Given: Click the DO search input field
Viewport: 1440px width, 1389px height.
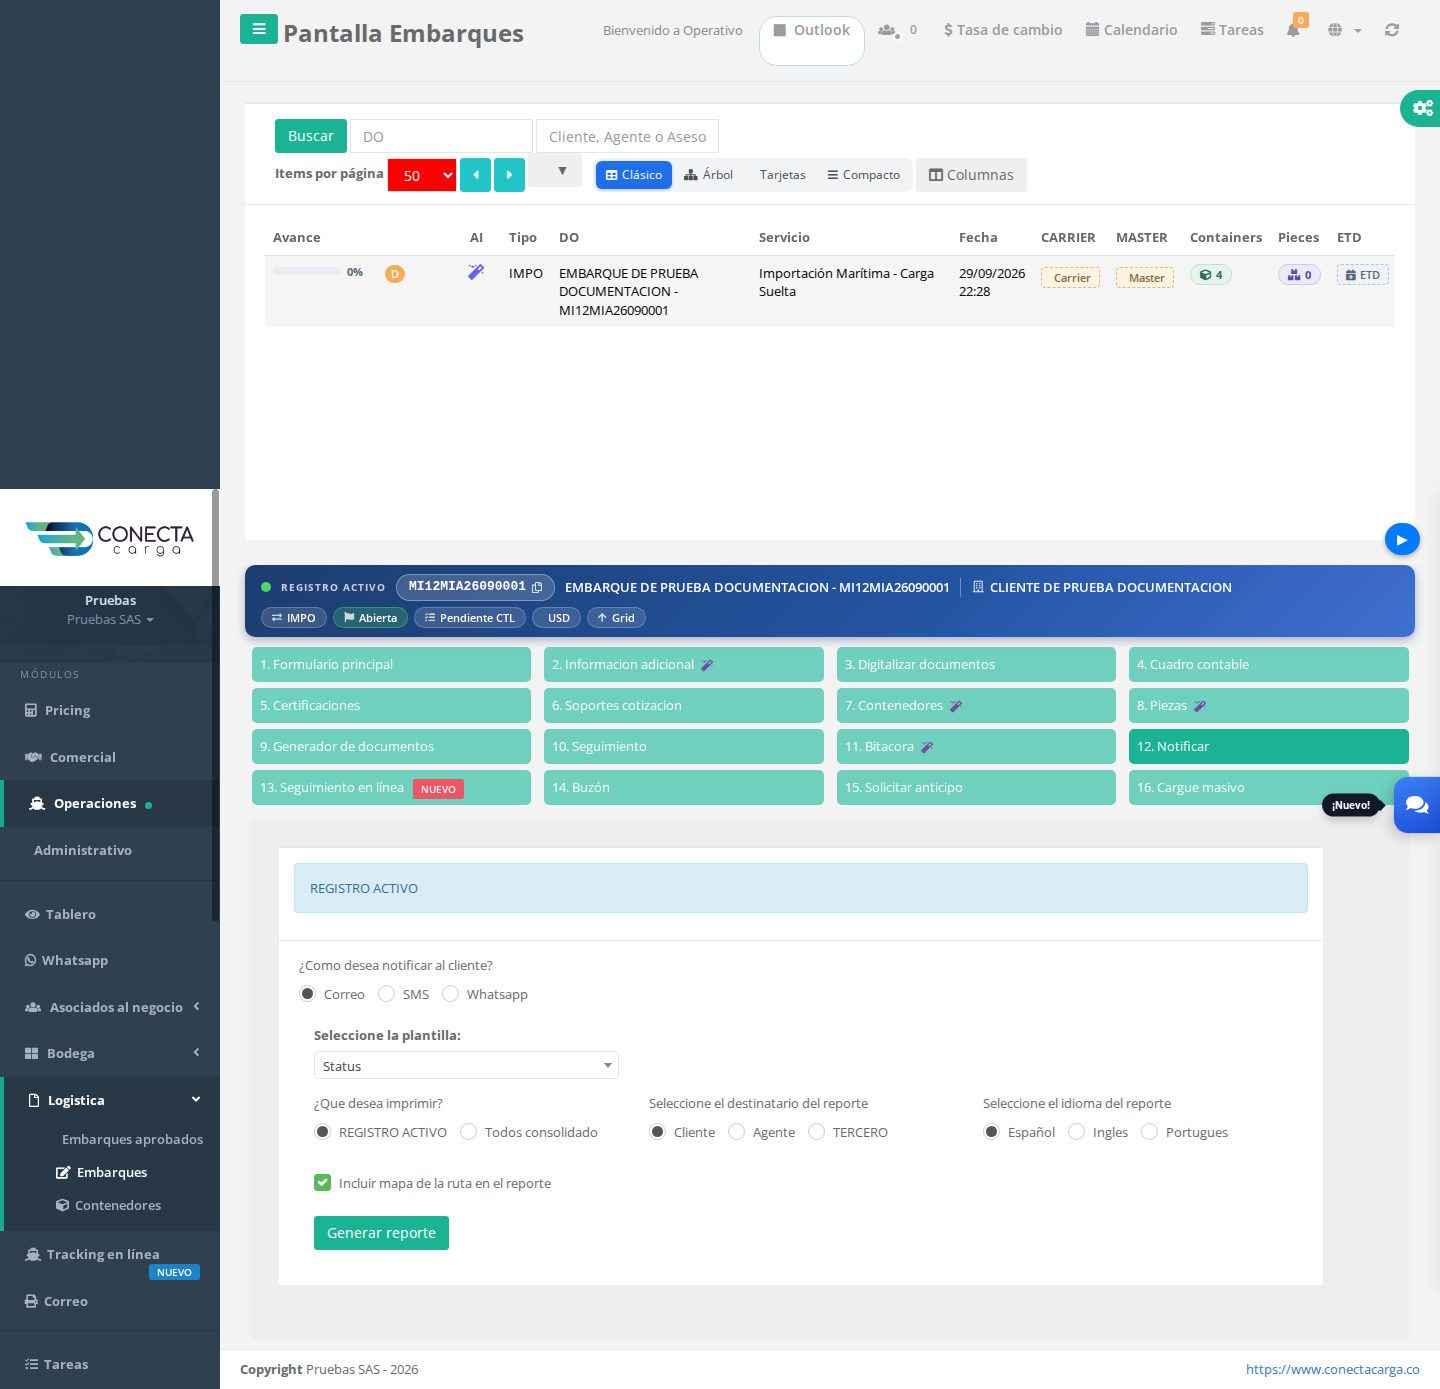Looking at the screenshot, I should (x=441, y=136).
